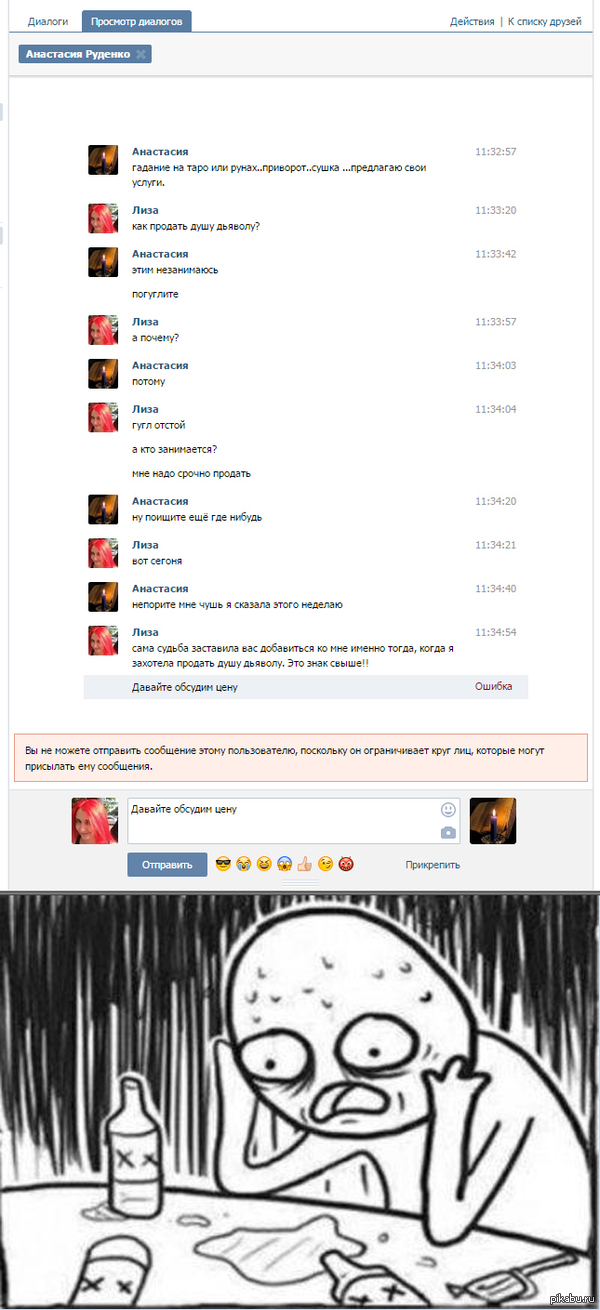Open the Прикрепить attachment menu

tap(433, 865)
